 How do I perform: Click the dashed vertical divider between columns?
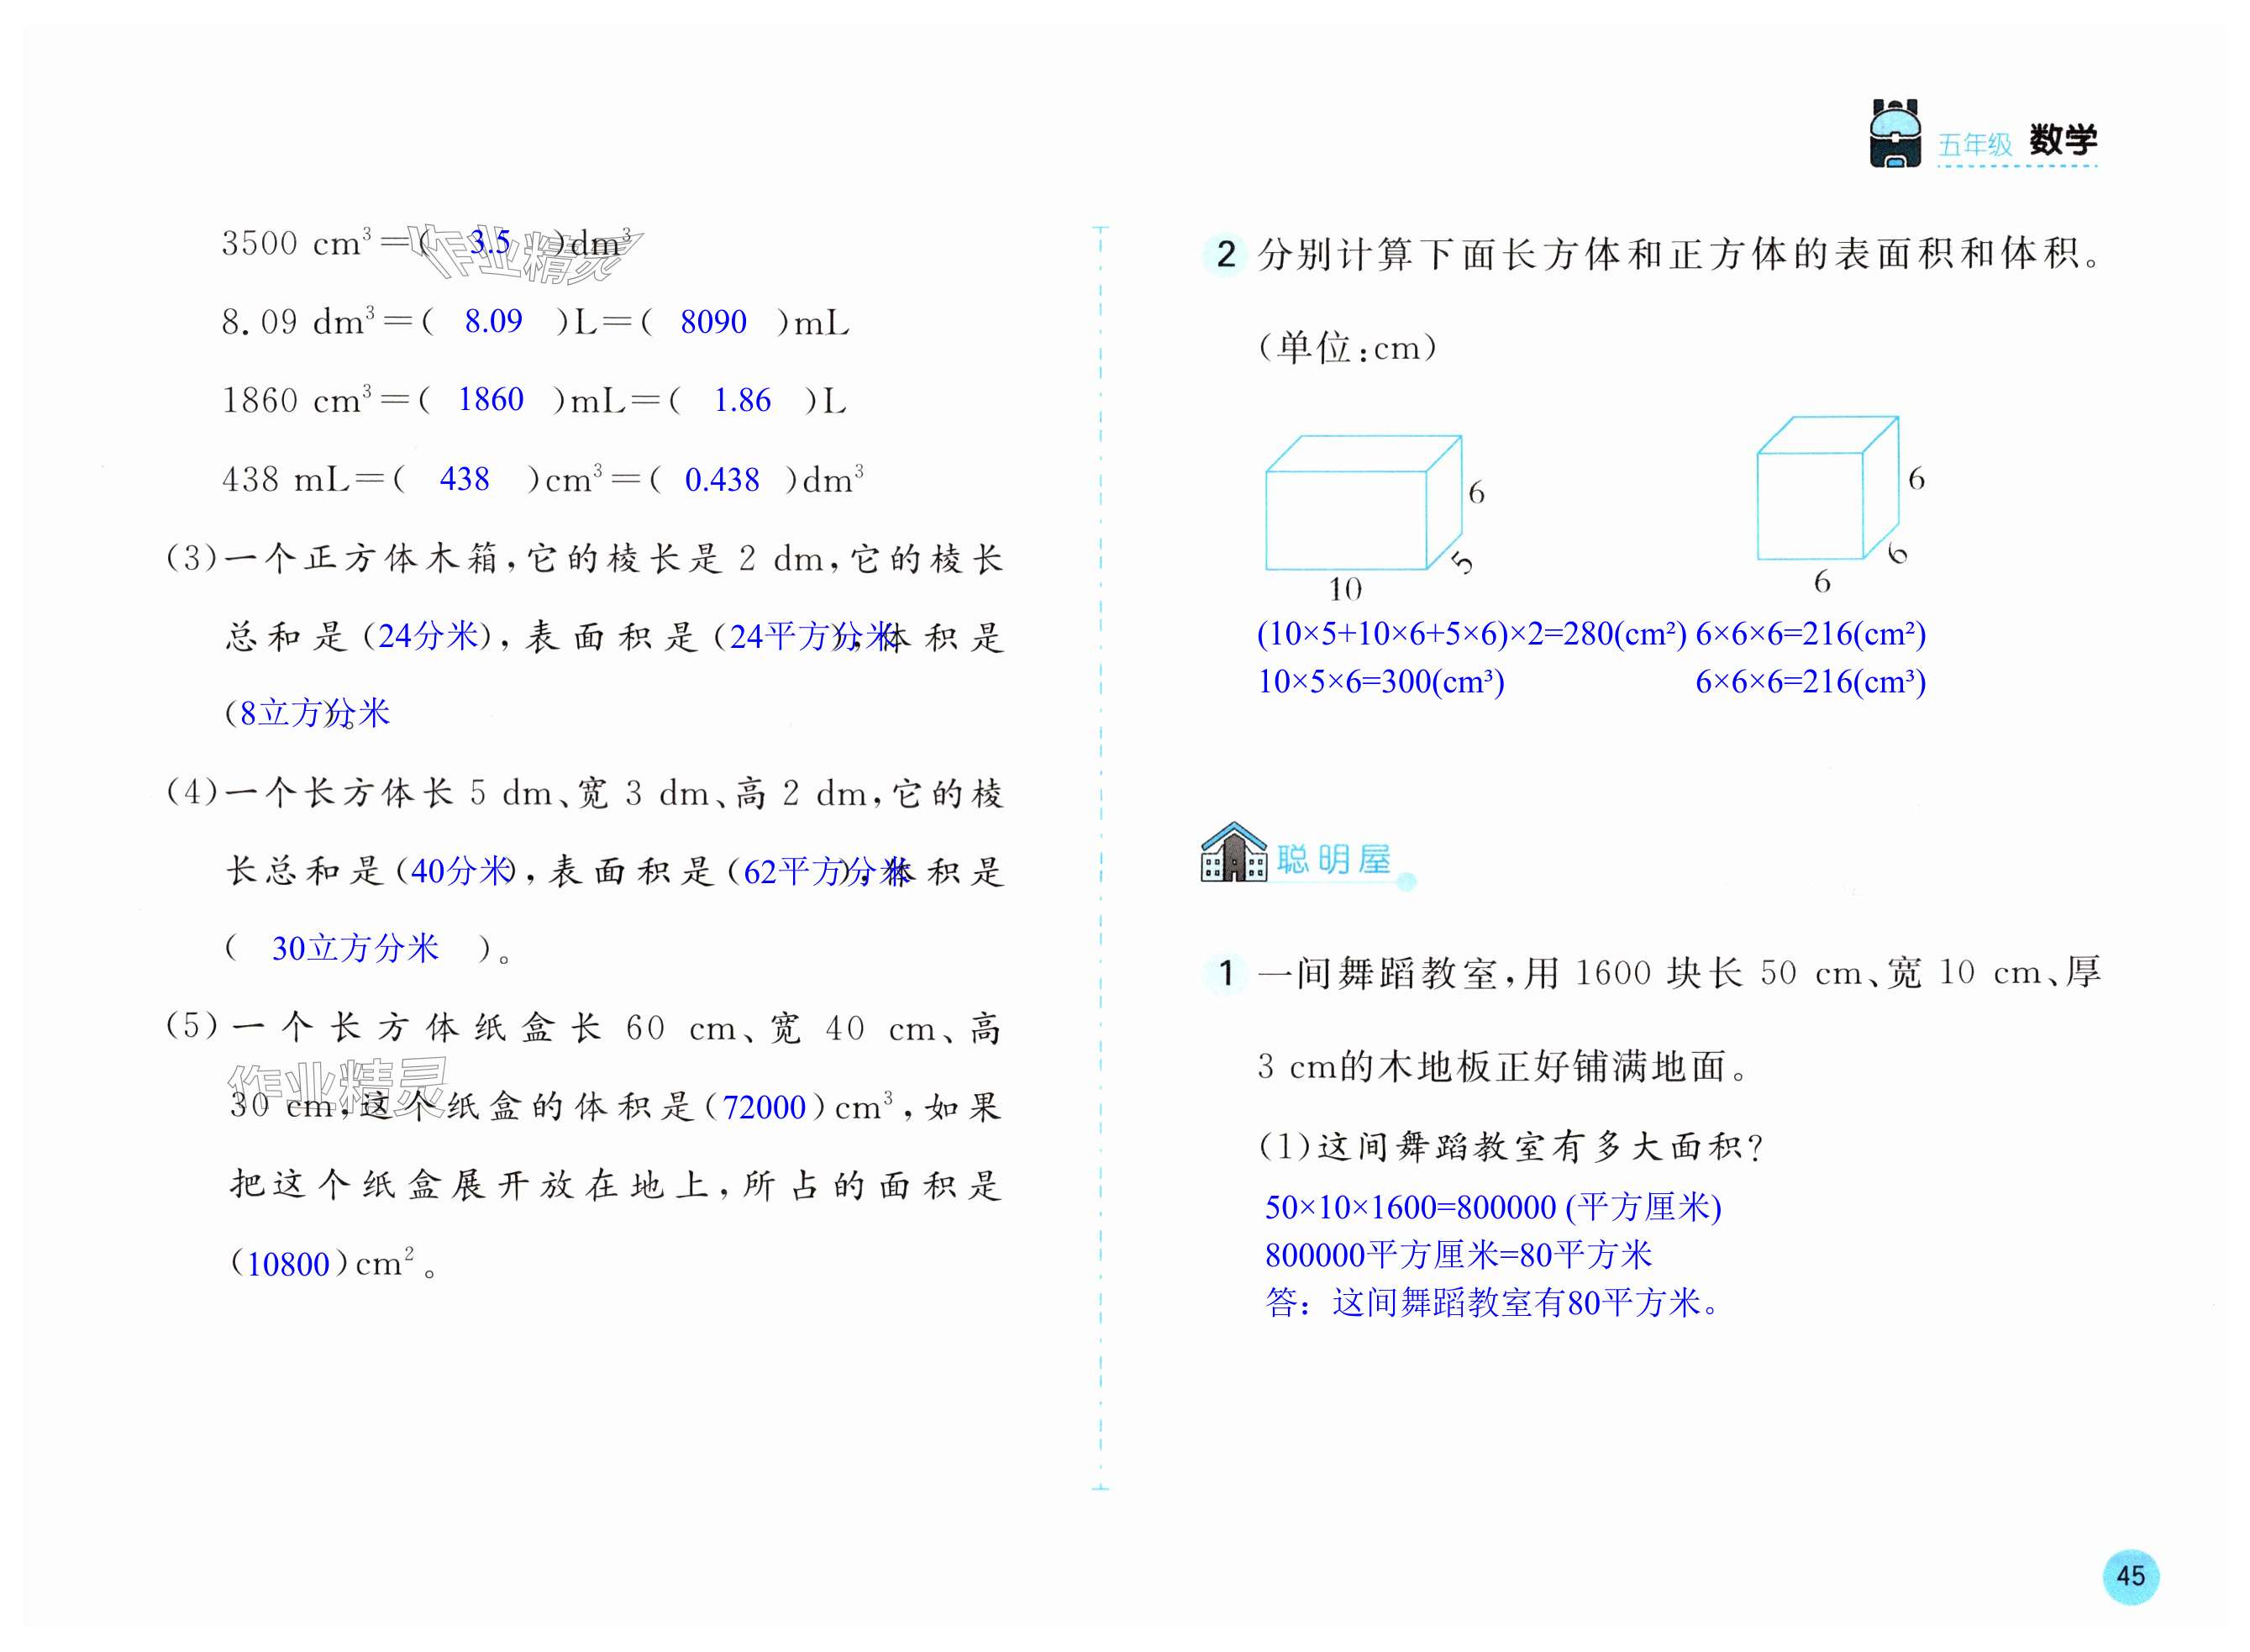pos(1100,860)
